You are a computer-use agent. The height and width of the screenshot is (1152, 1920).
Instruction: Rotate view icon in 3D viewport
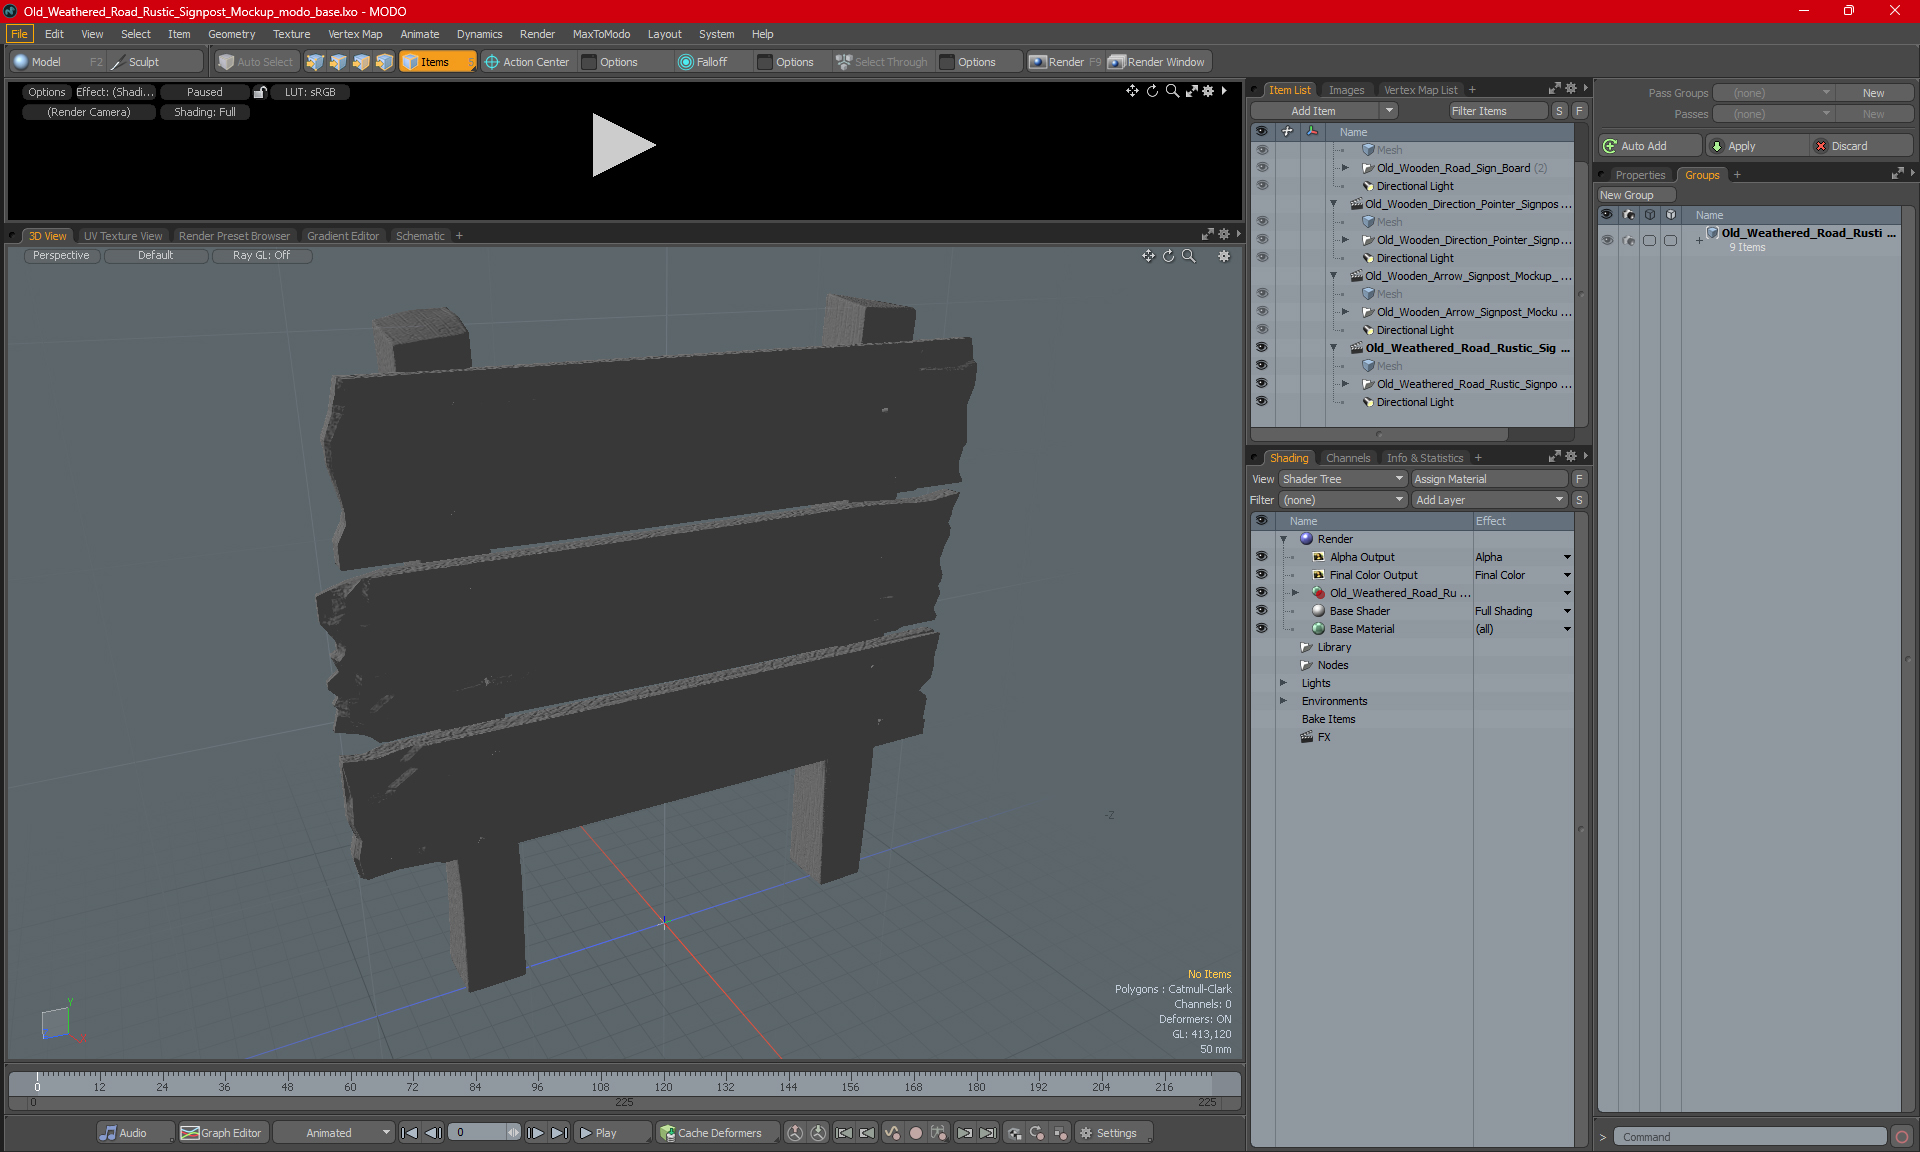[1168, 256]
